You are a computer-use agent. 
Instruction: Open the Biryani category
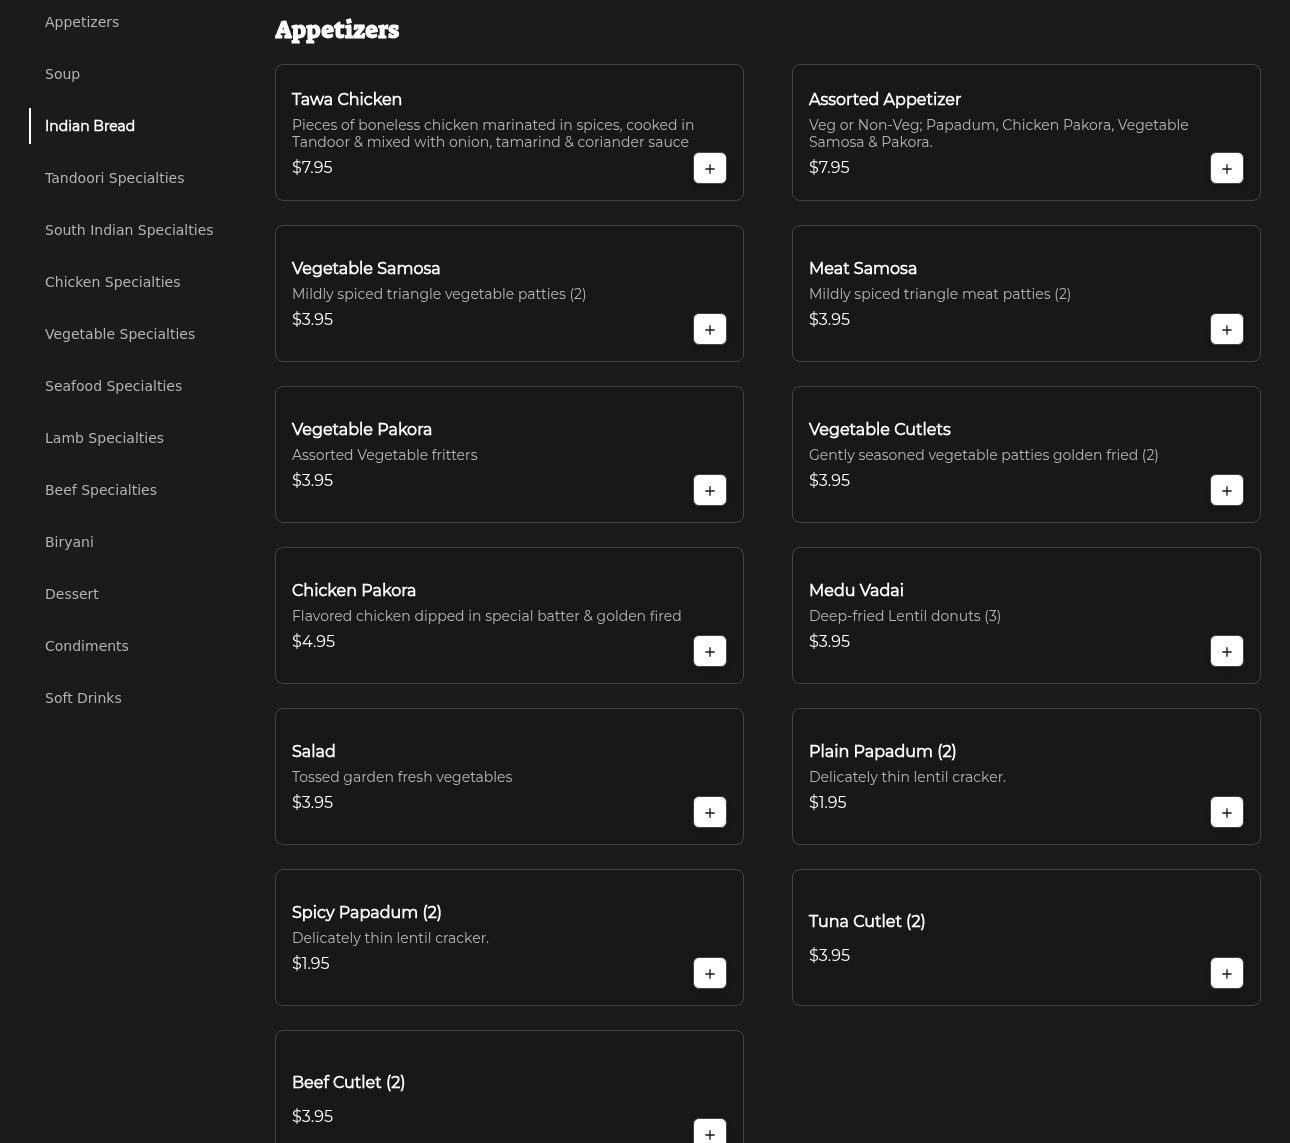point(69,542)
